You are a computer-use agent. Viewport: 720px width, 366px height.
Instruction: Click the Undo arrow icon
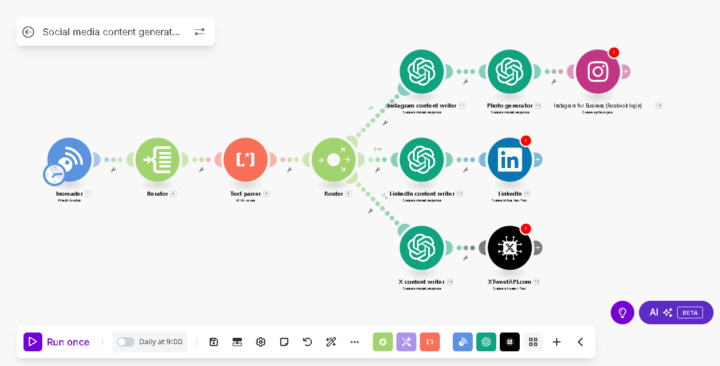click(x=307, y=342)
